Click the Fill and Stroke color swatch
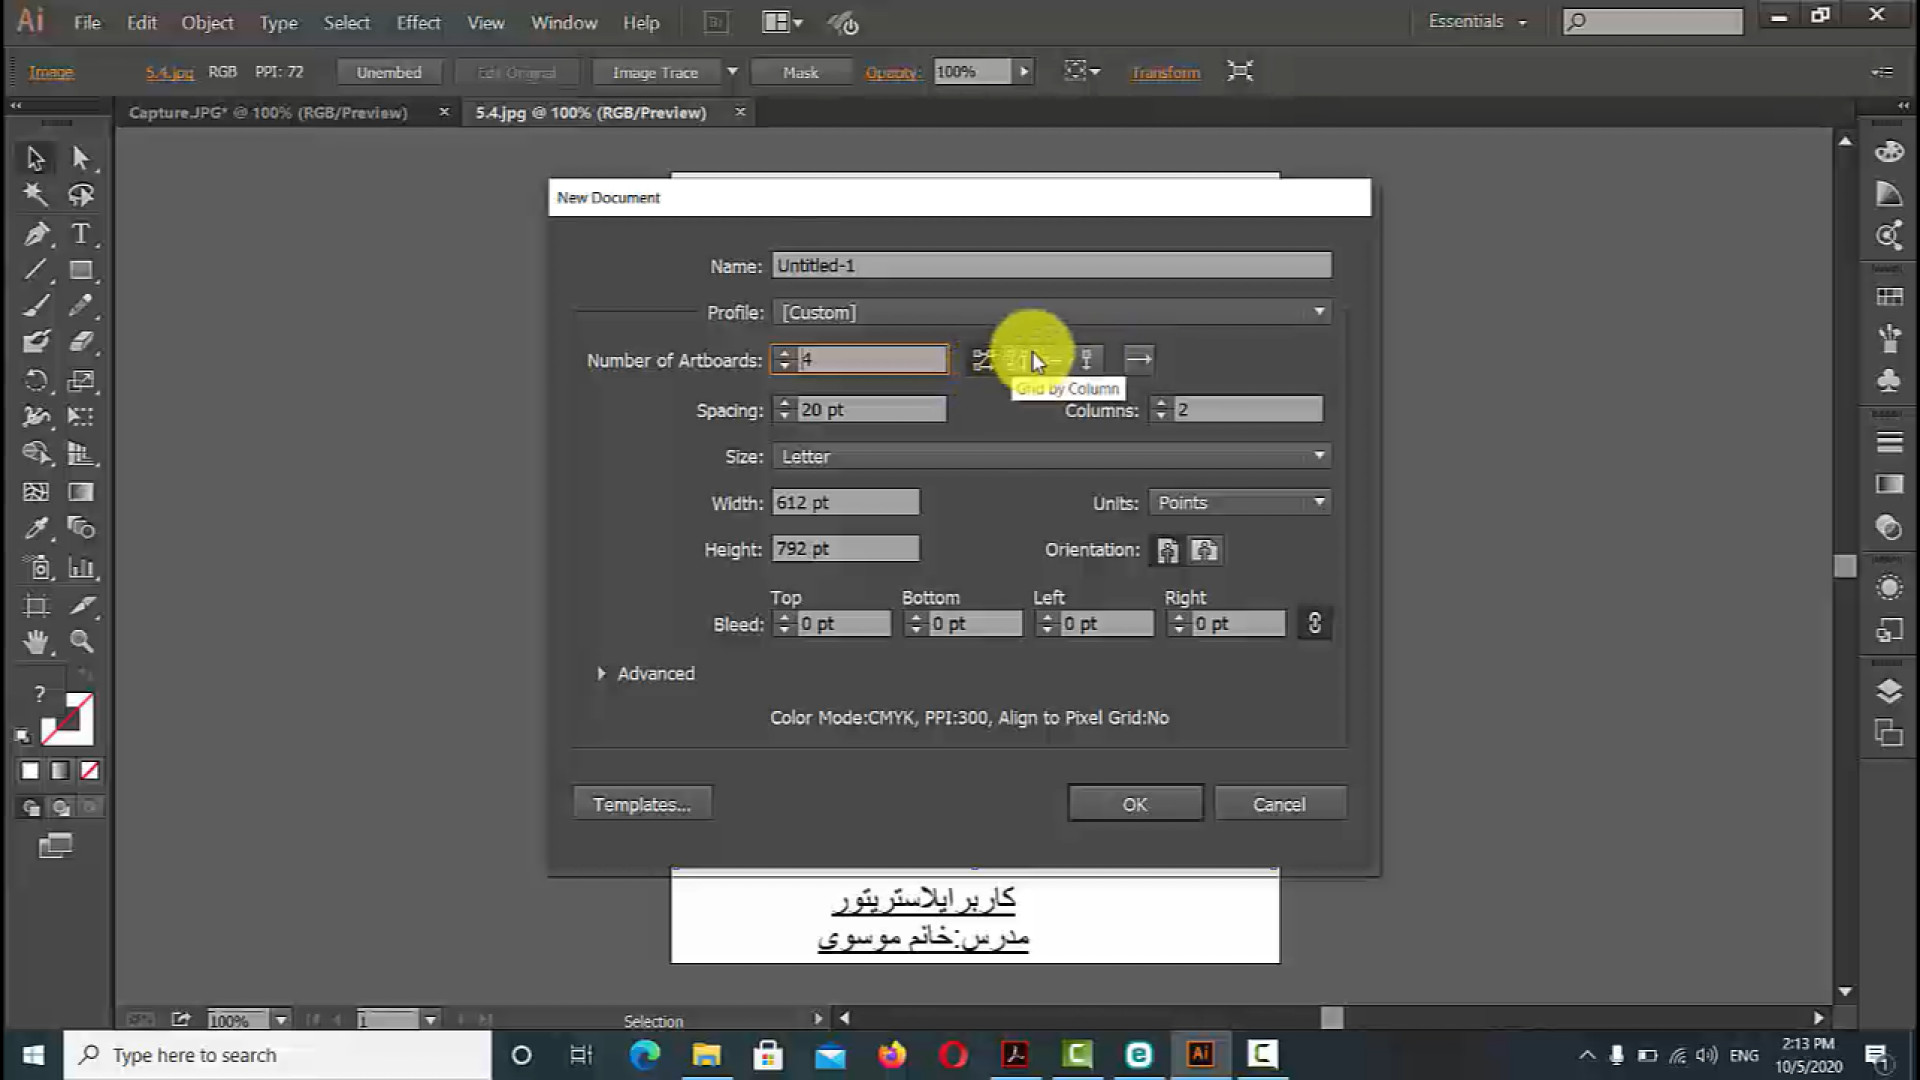The image size is (1920, 1080). click(x=66, y=719)
